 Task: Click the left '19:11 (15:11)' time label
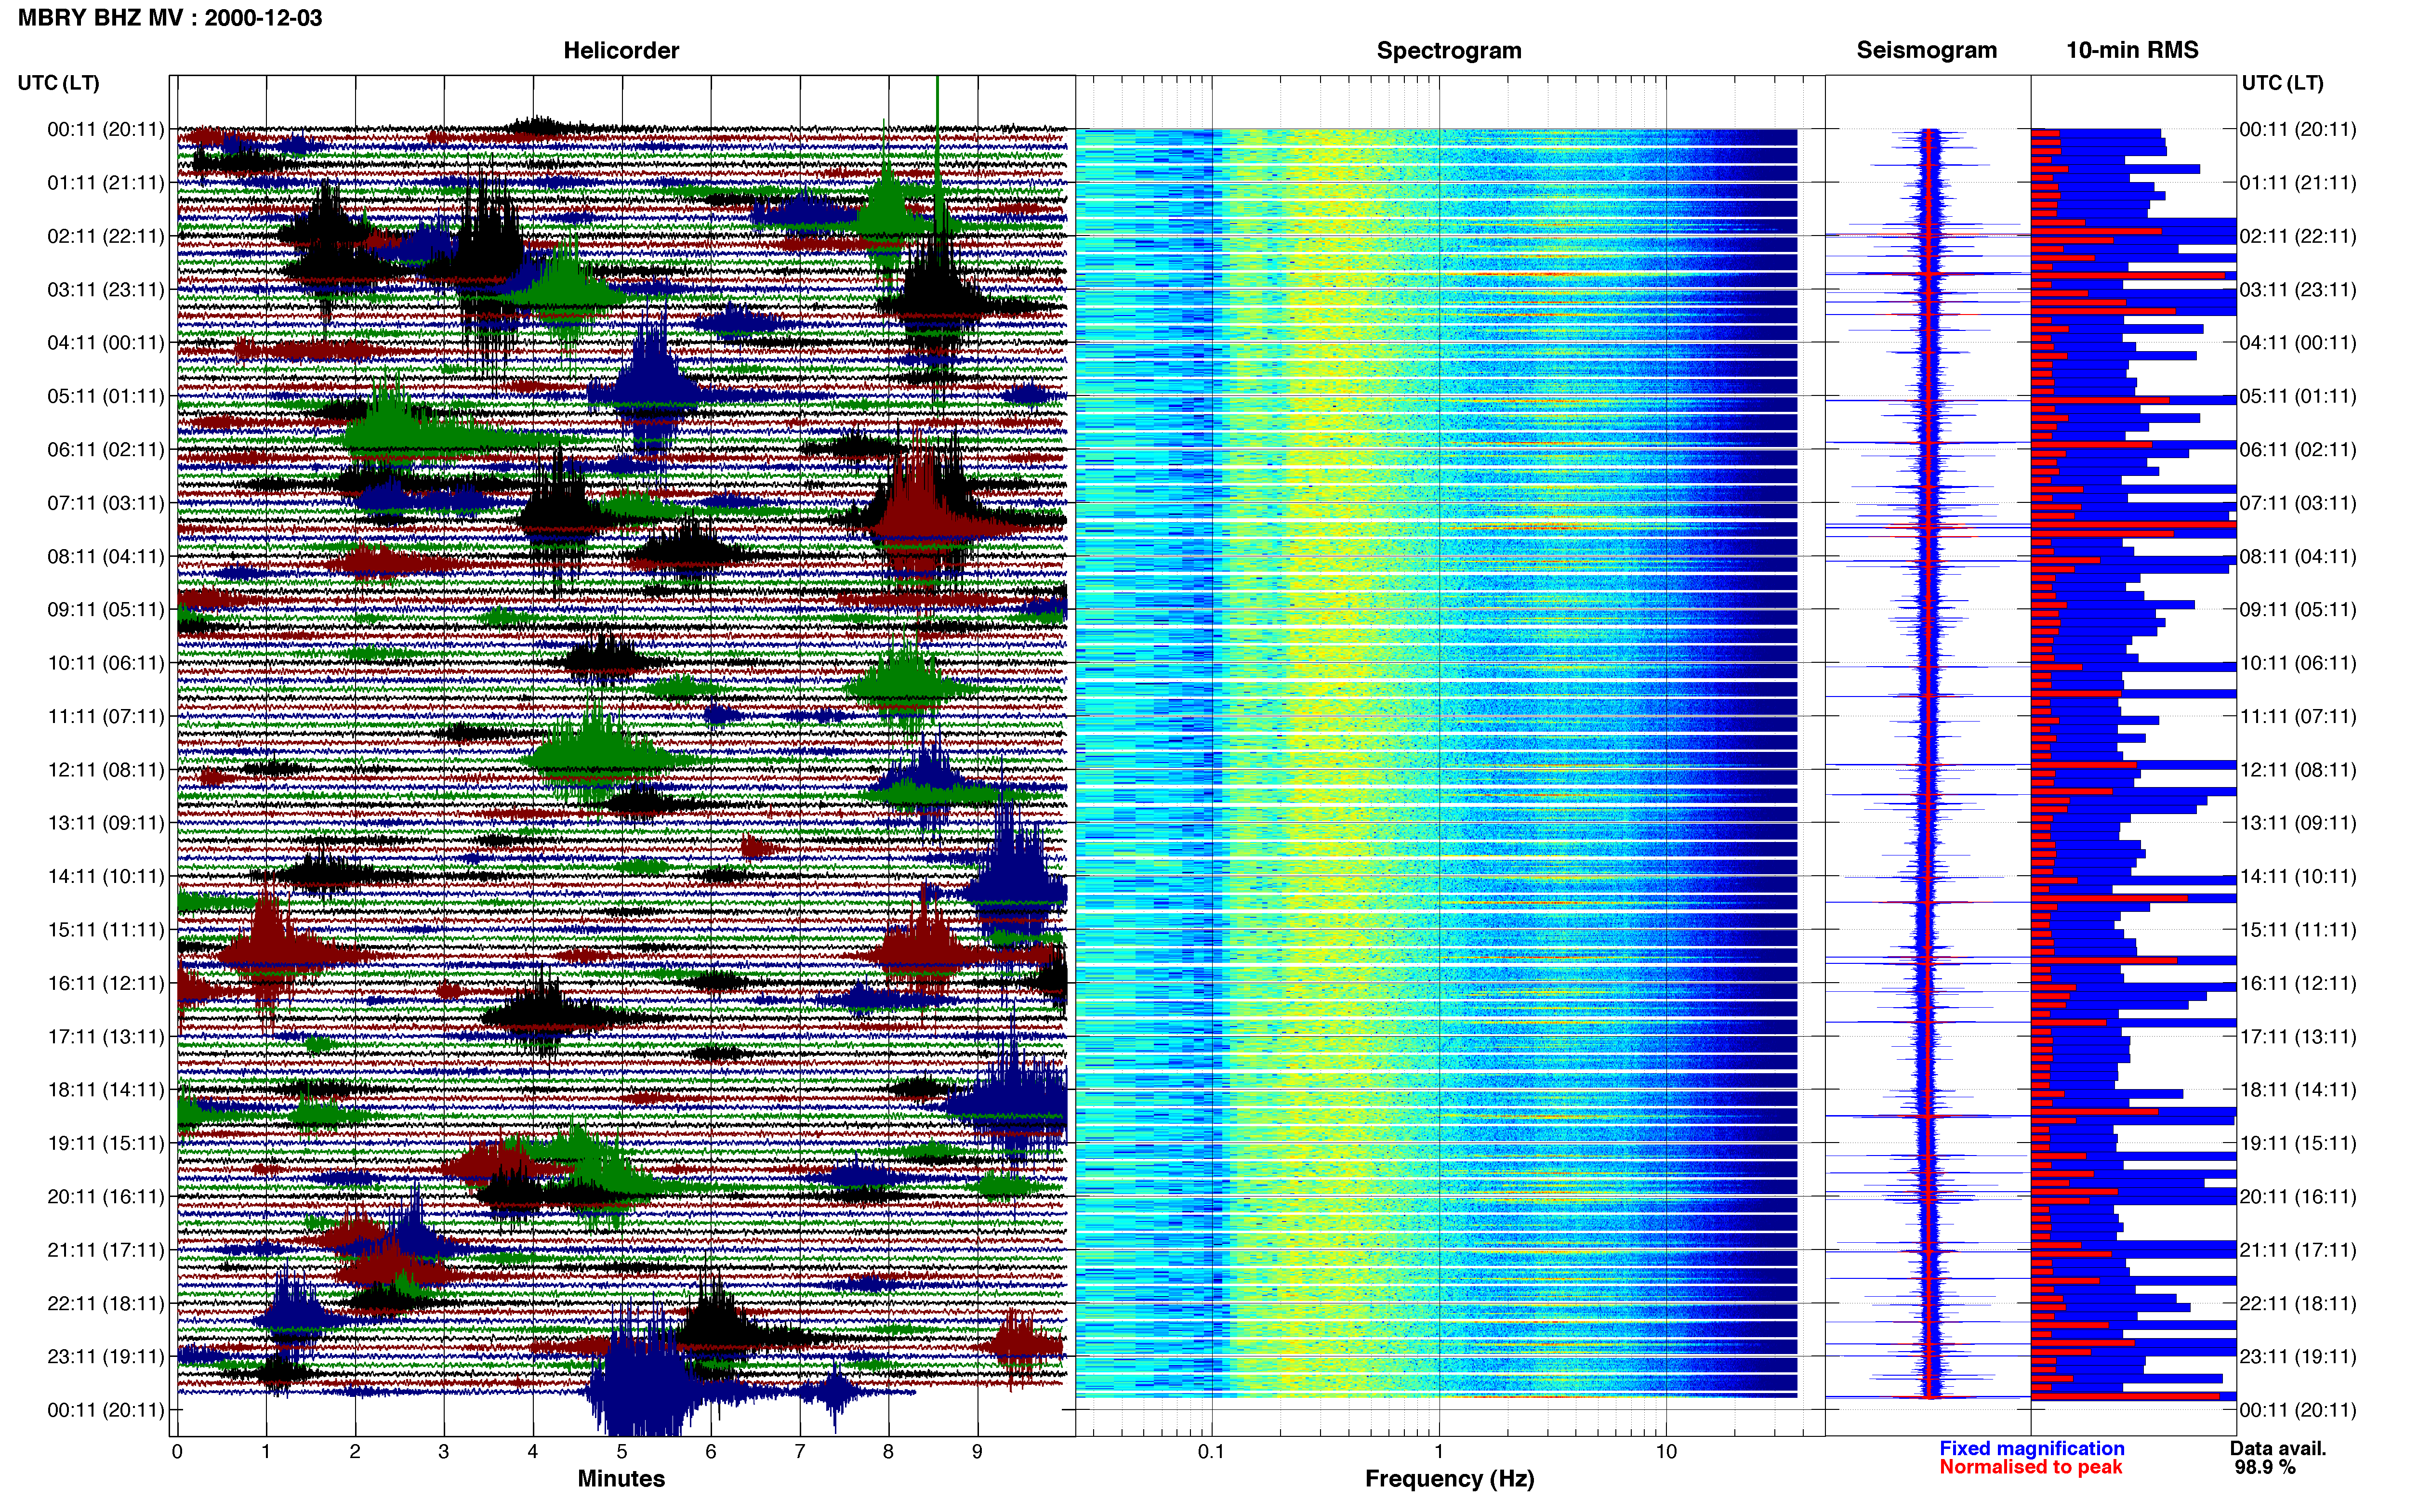(106, 1143)
